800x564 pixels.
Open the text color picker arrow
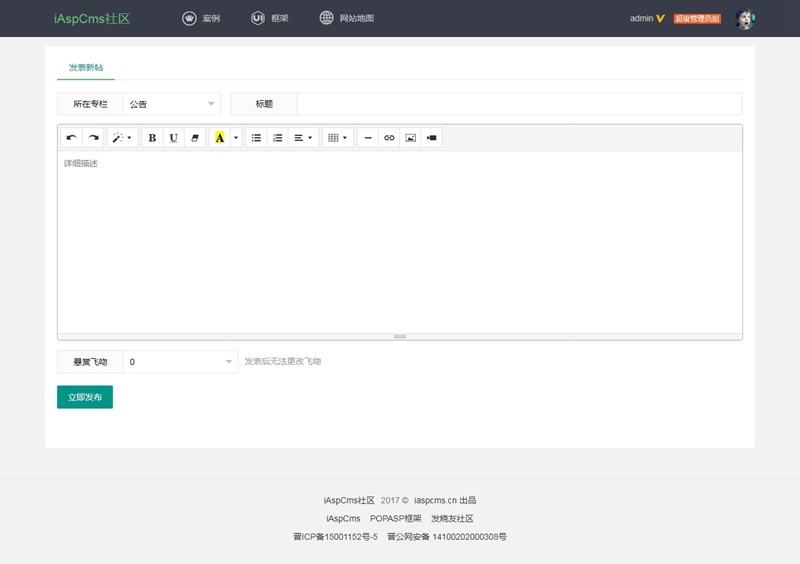coord(236,138)
